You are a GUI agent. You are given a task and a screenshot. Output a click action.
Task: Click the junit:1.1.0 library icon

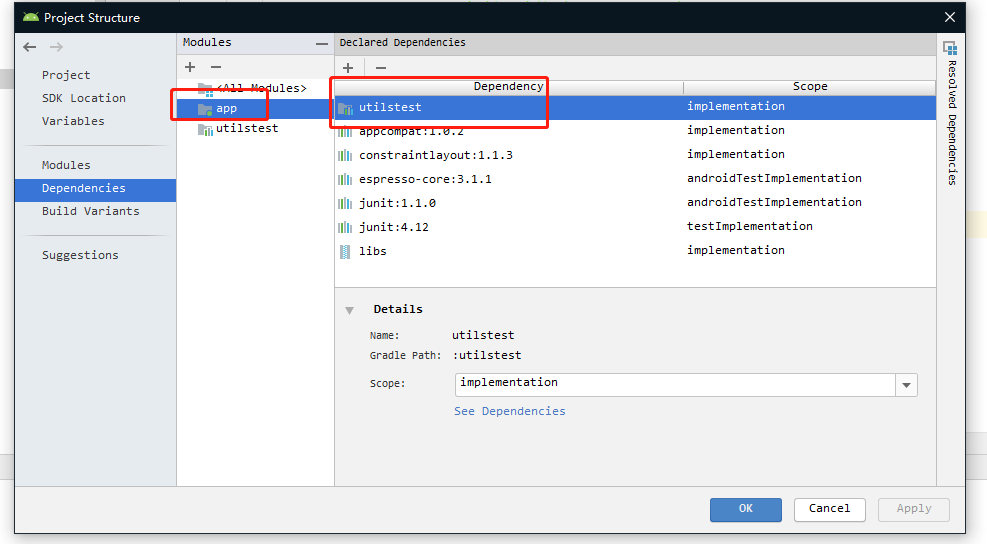point(345,203)
